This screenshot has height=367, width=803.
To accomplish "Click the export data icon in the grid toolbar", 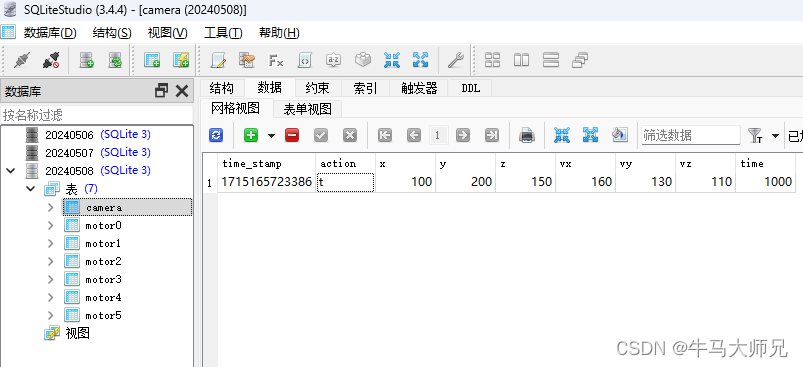I will point(590,135).
